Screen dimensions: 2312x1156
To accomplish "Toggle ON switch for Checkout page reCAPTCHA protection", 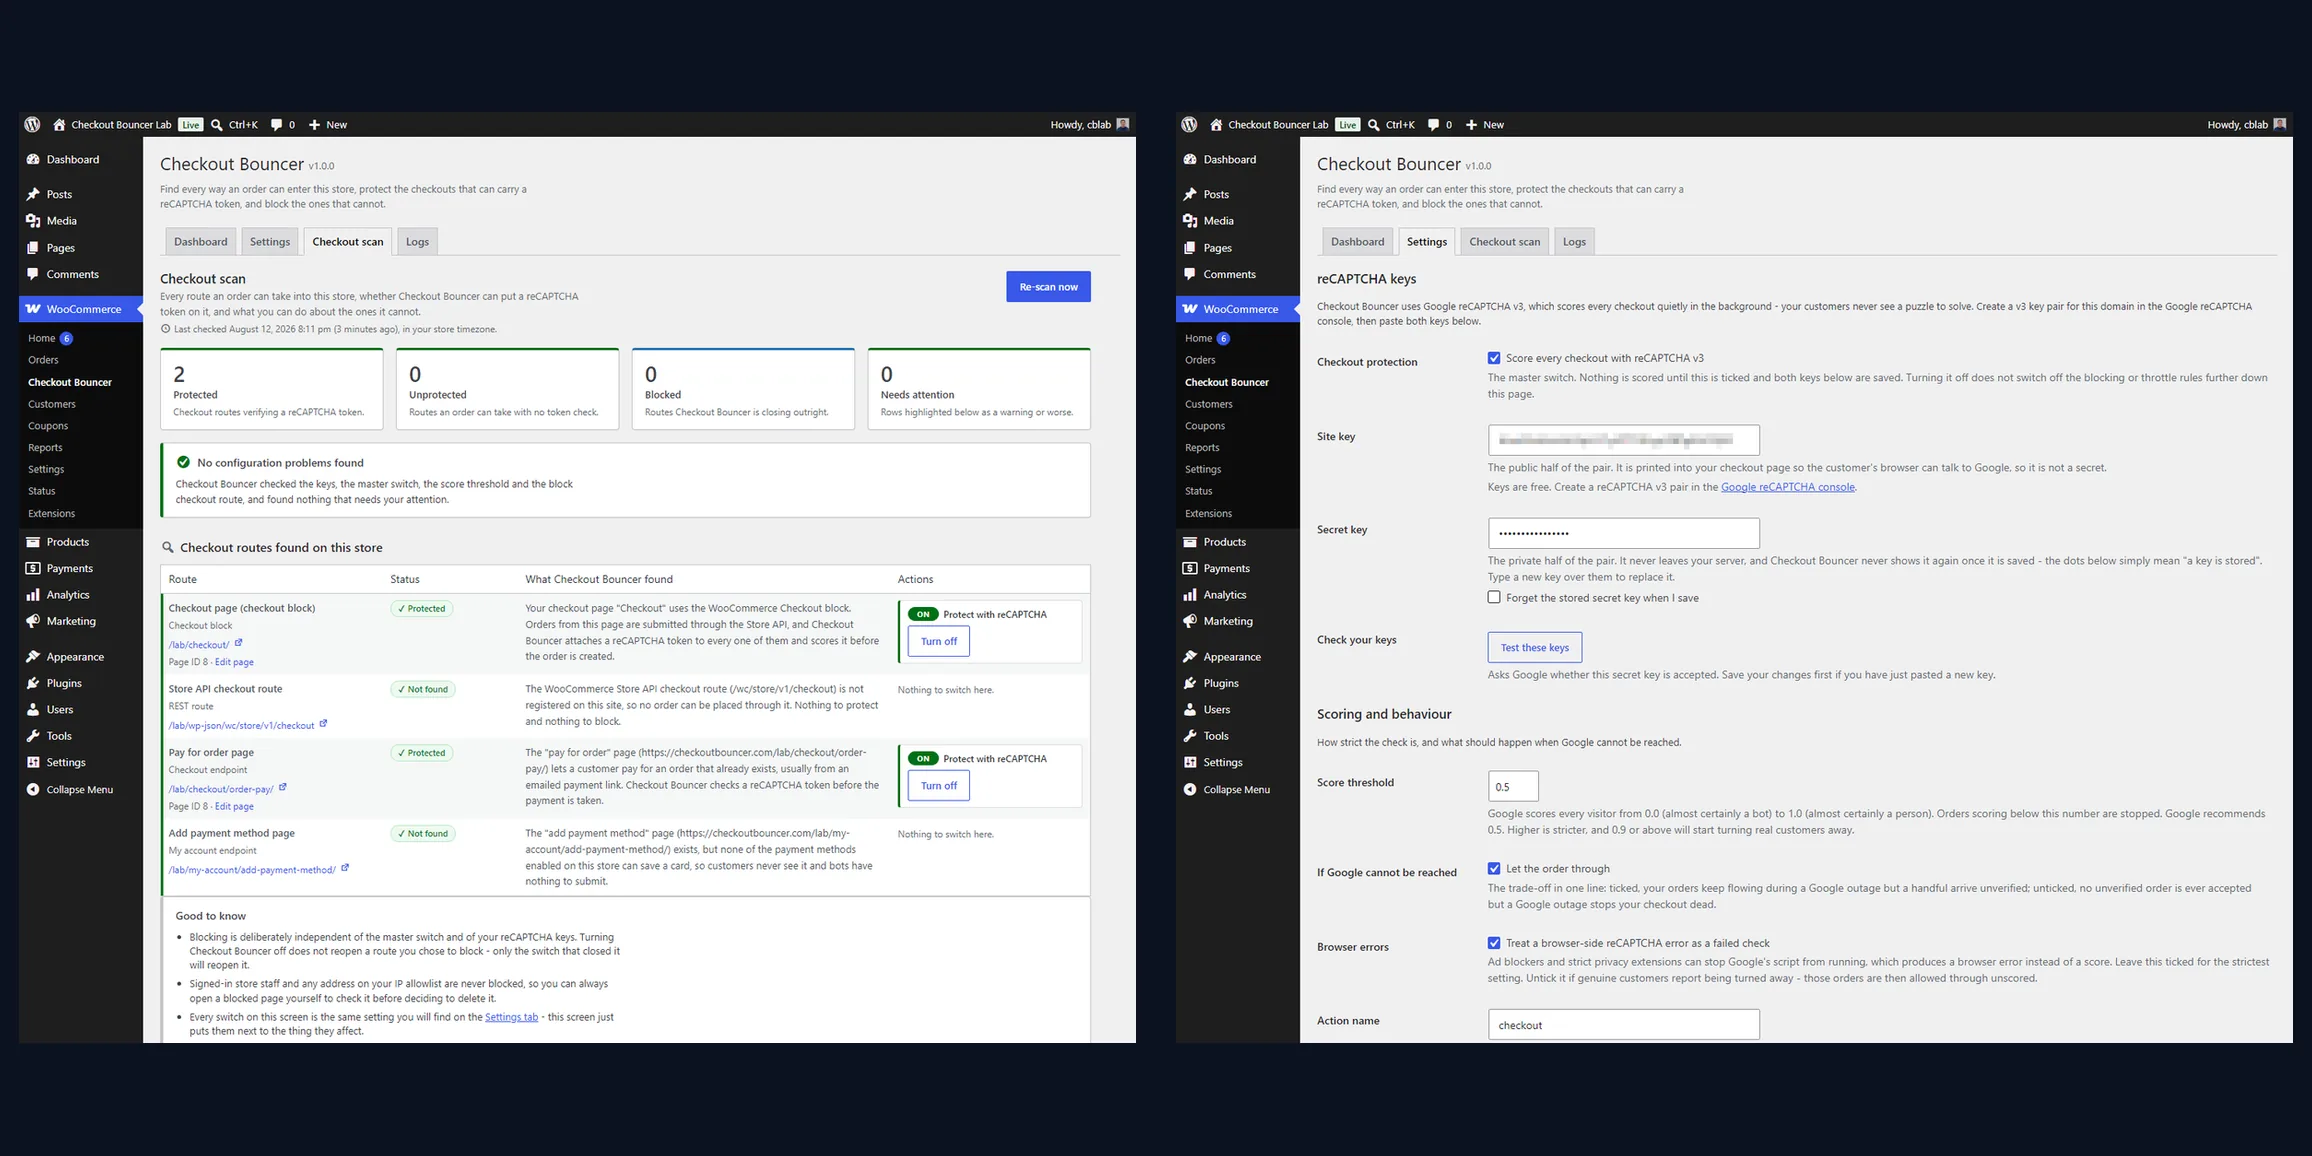I will (923, 615).
